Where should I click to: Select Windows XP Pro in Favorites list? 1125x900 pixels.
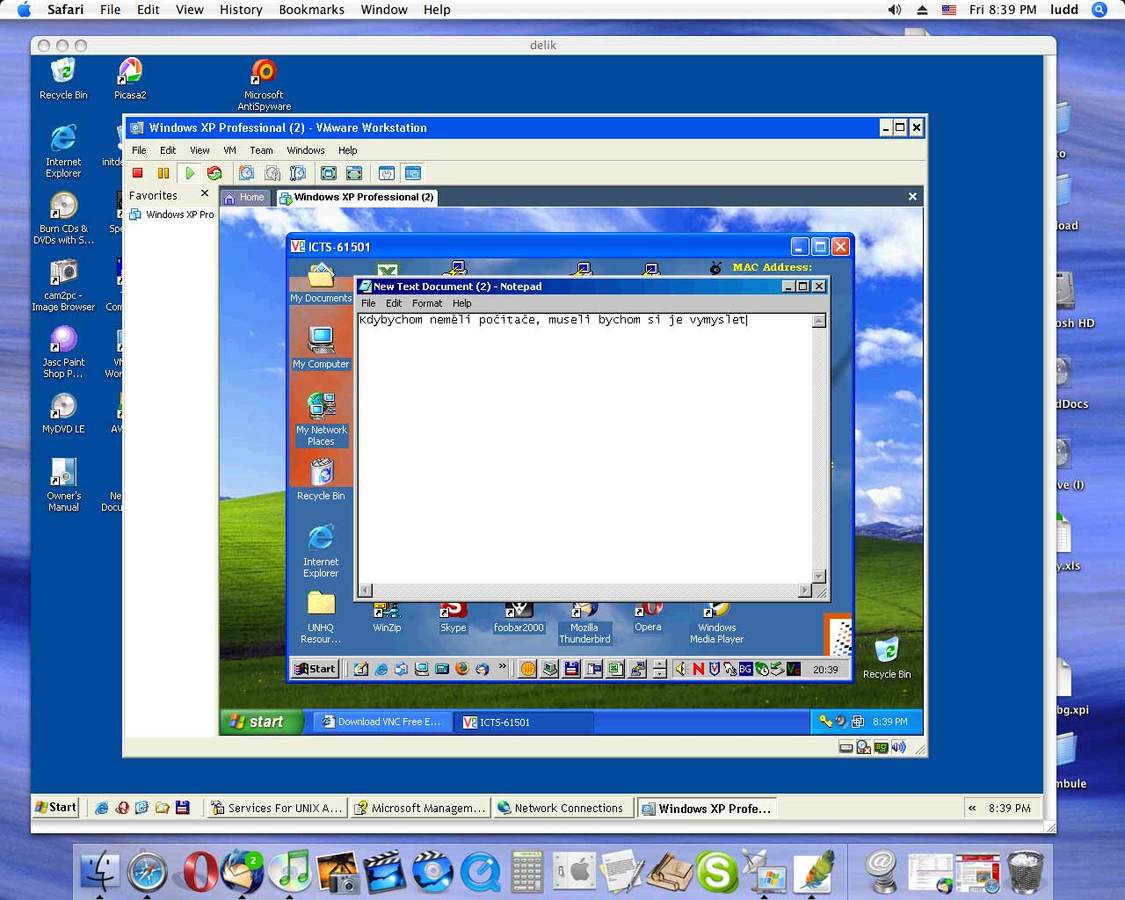172,215
